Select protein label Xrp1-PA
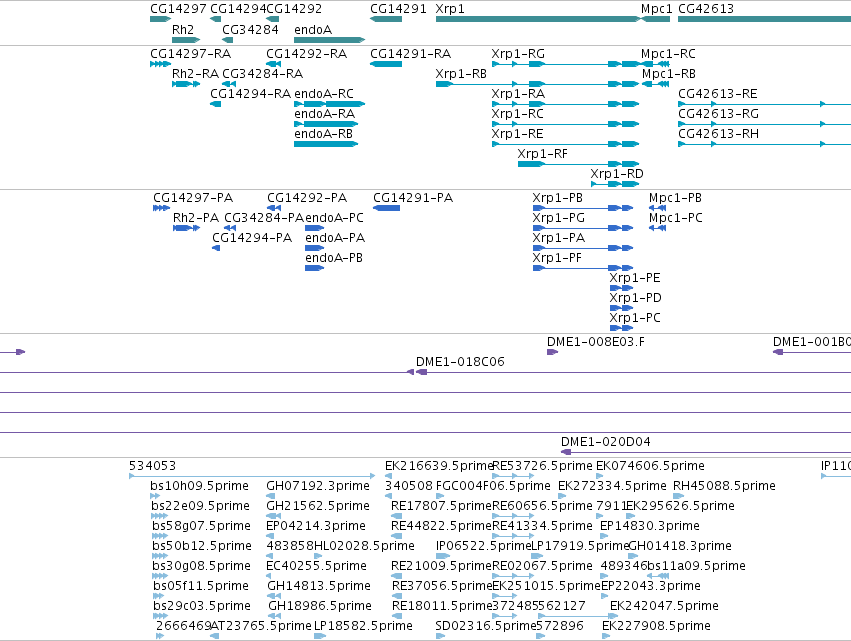The width and height of the screenshot is (851, 641). [558, 239]
